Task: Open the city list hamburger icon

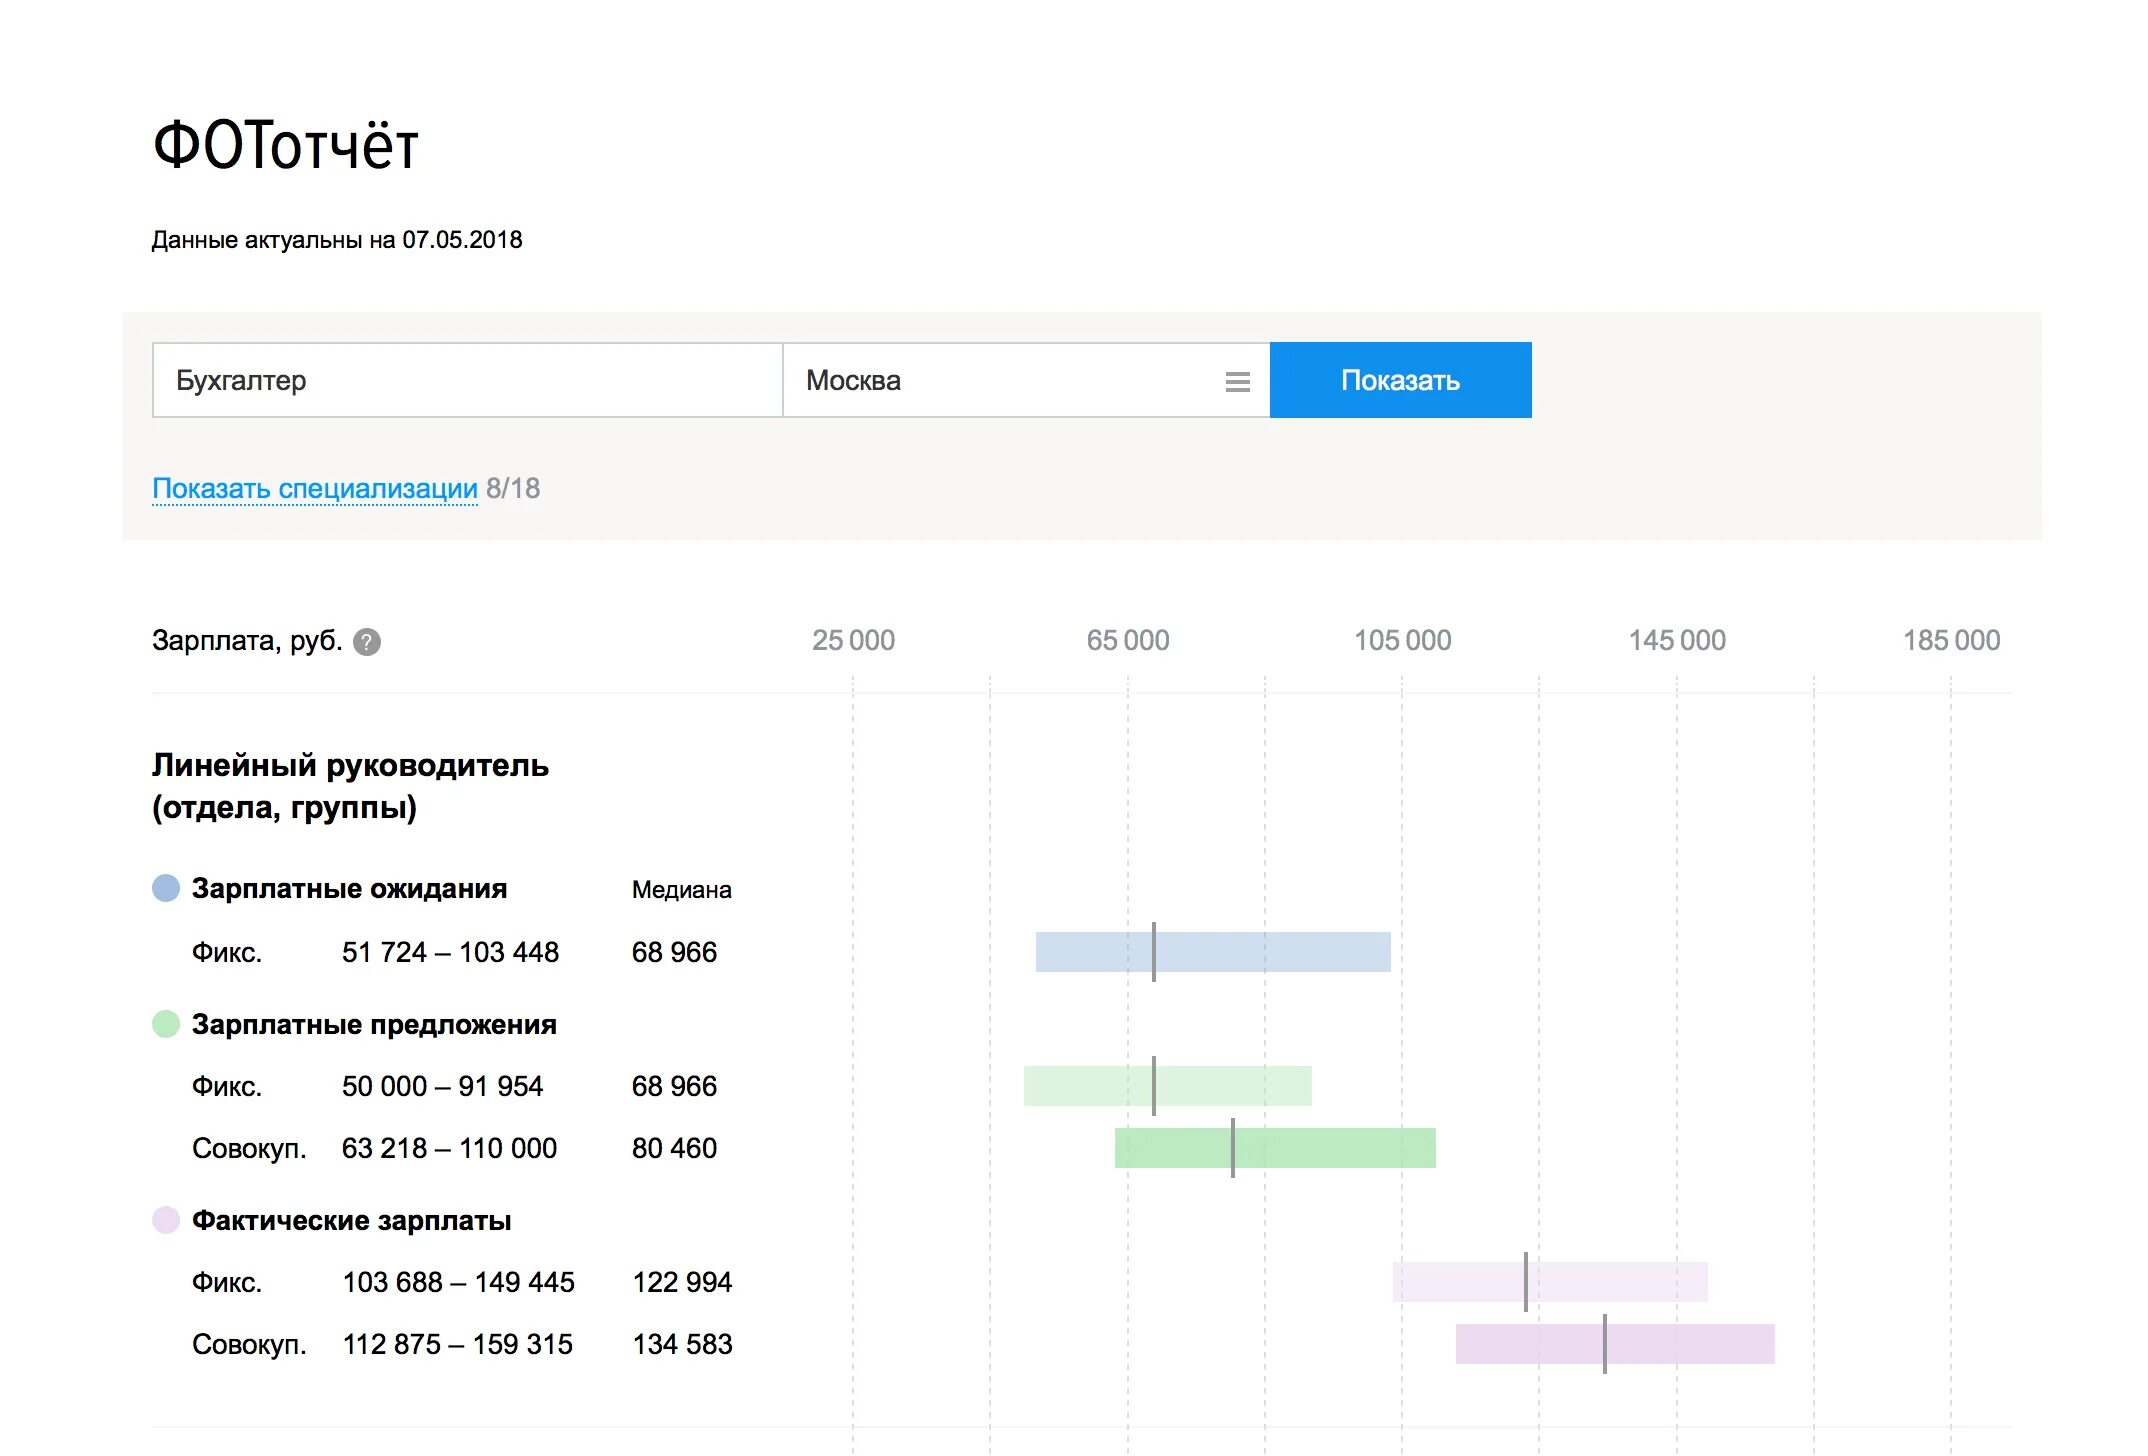Action: (x=1237, y=381)
